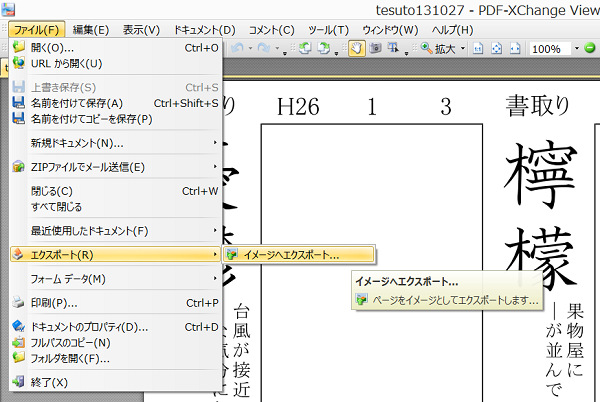Expand the フォーム データ(M) submenu
This screenshot has width=600, height=402.
(116, 279)
